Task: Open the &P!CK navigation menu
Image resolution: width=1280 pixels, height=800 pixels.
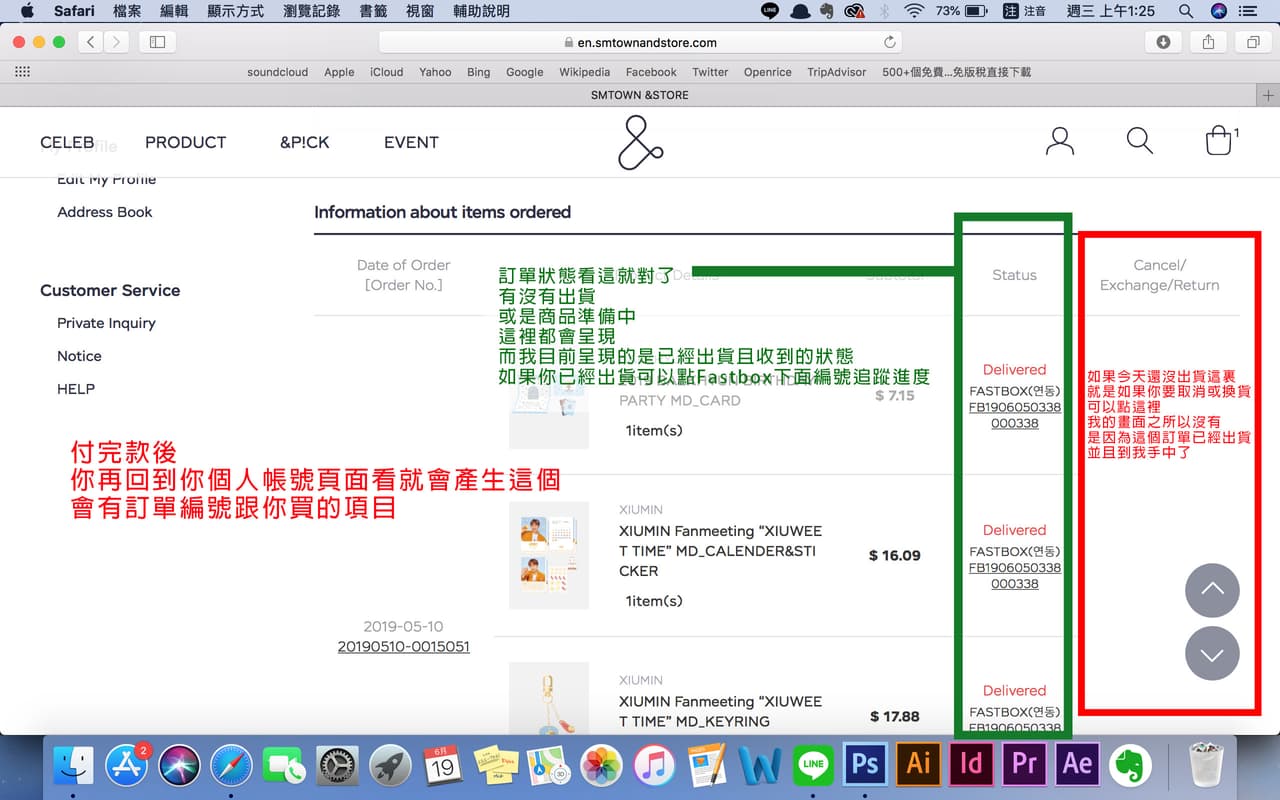Action: (304, 142)
